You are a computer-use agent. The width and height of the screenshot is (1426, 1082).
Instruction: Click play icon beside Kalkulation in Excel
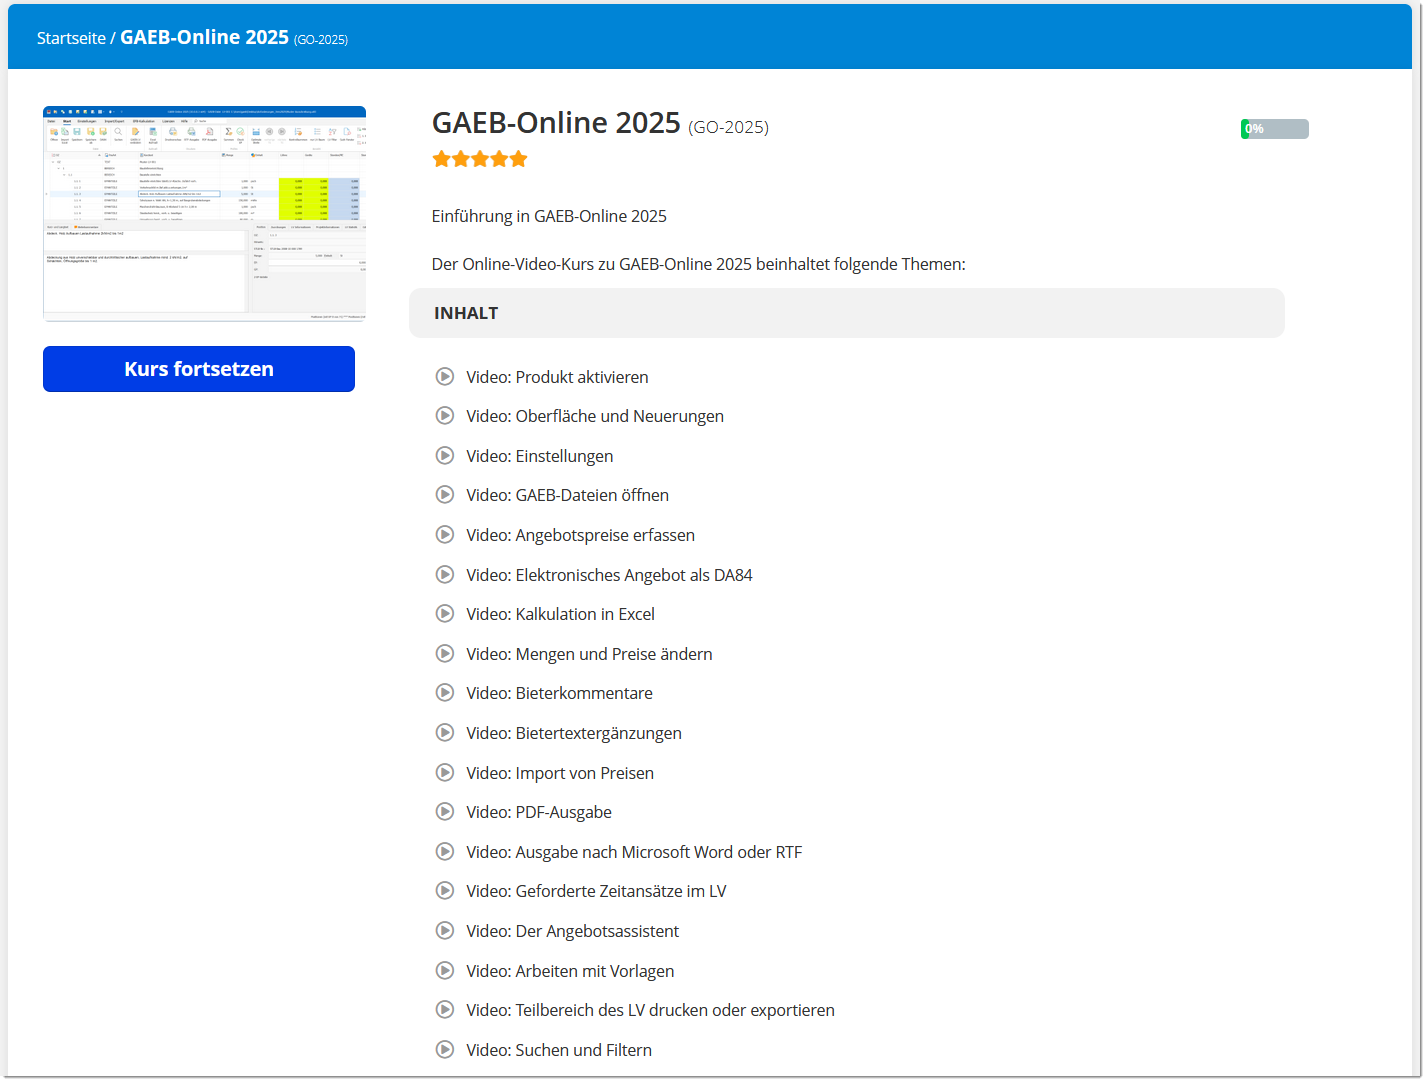click(x=445, y=614)
